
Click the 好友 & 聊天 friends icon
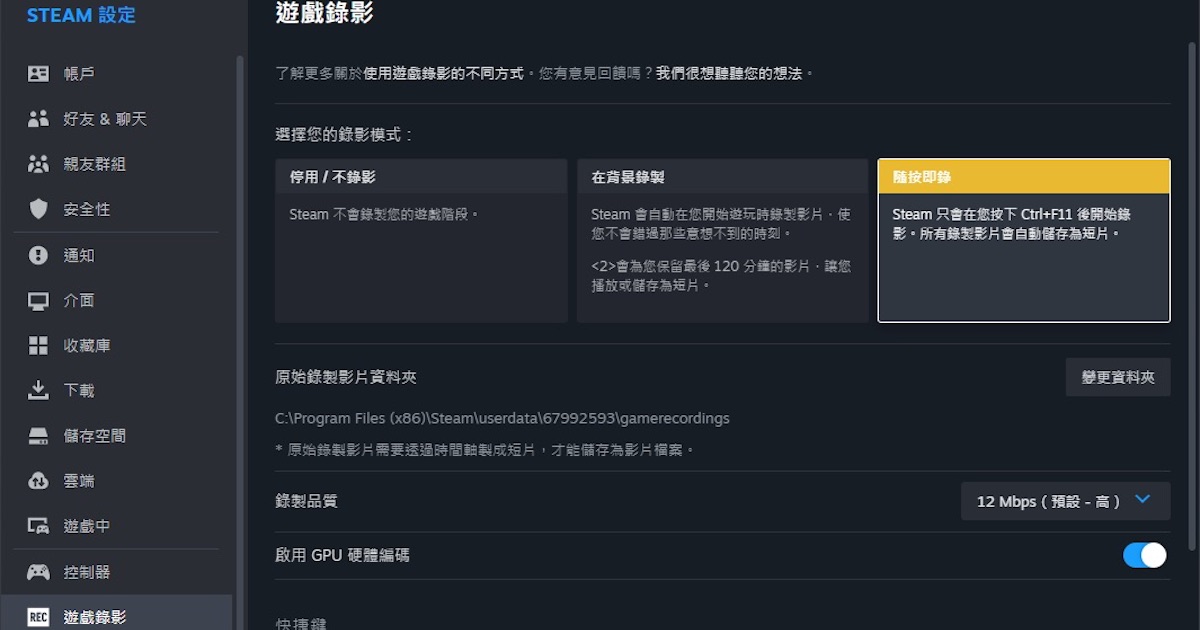[x=38, y=119]
